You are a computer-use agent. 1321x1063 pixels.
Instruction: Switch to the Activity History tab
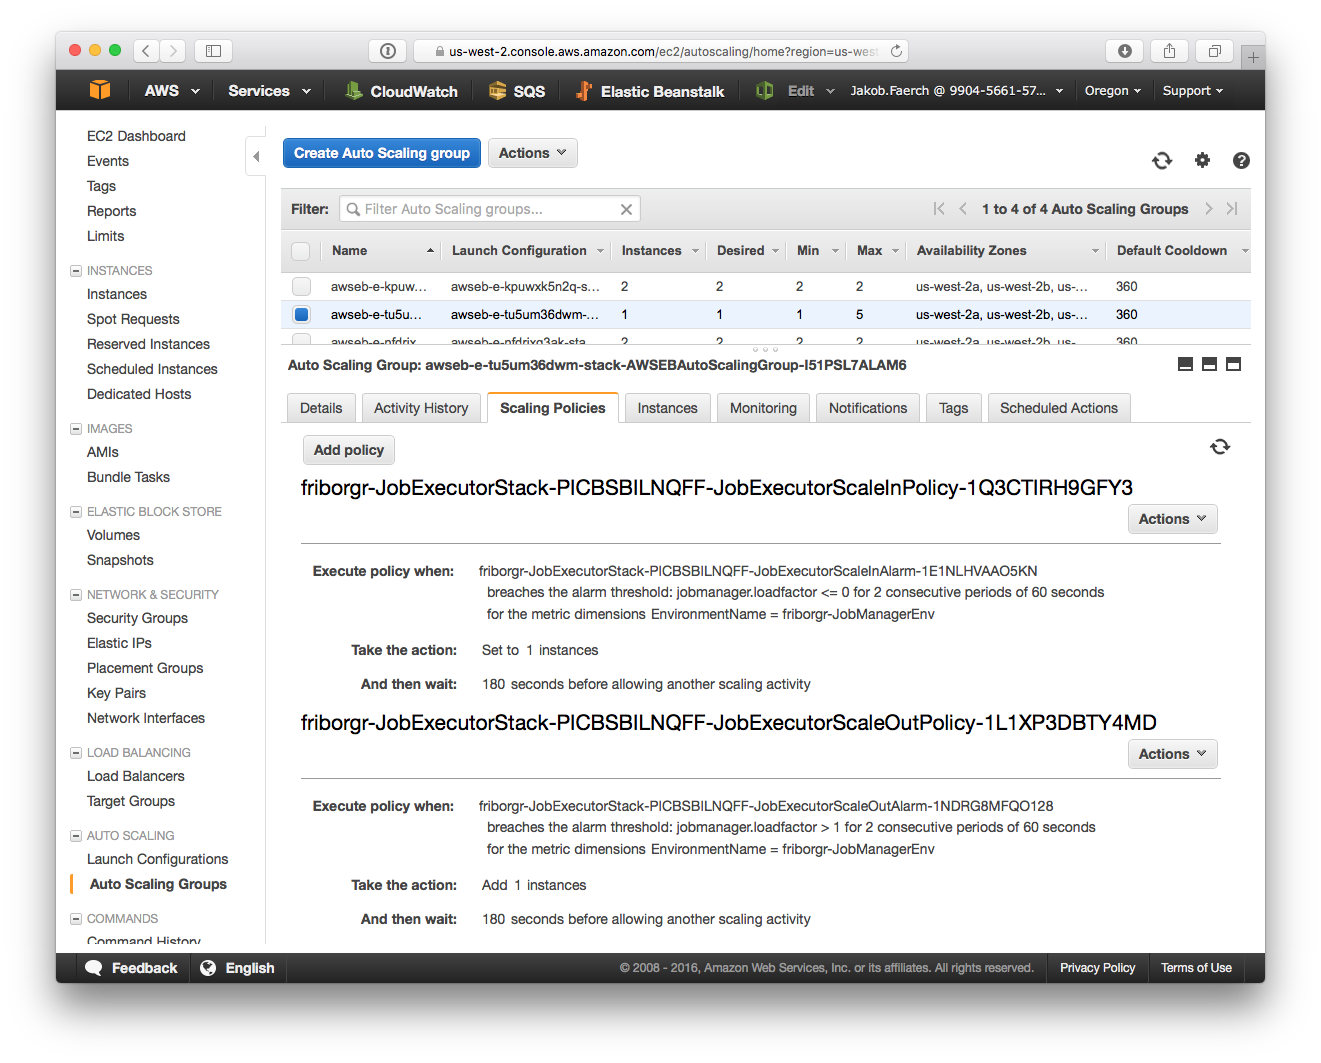click(x=421, y=408)
